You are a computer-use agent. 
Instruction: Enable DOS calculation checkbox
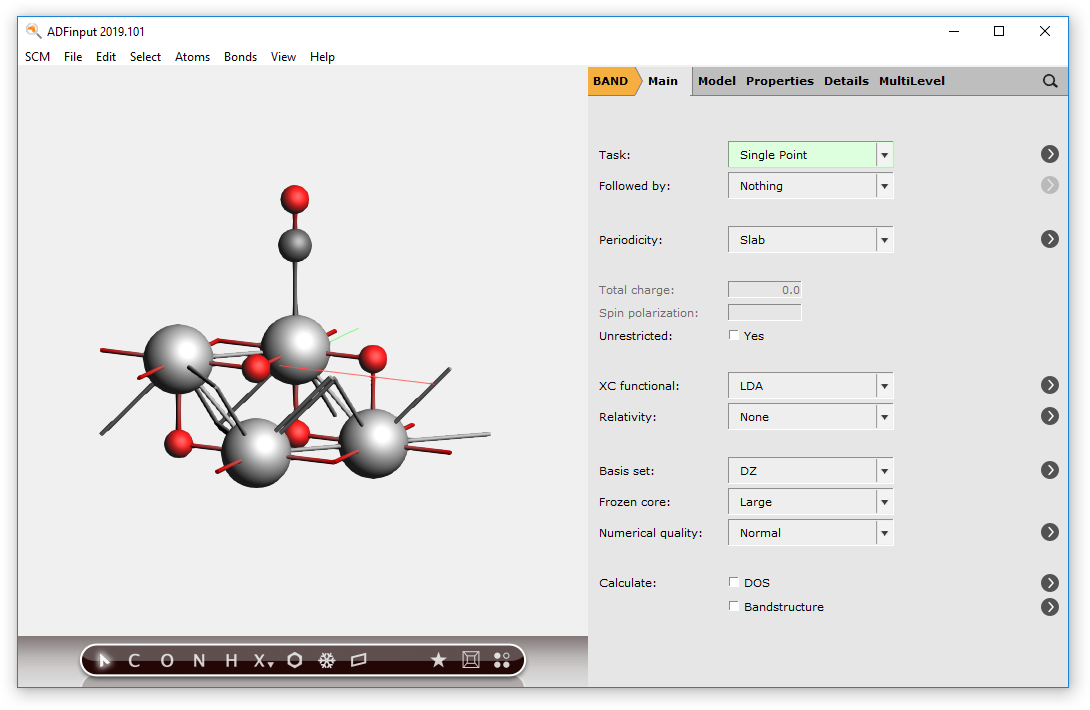point(733,582)
